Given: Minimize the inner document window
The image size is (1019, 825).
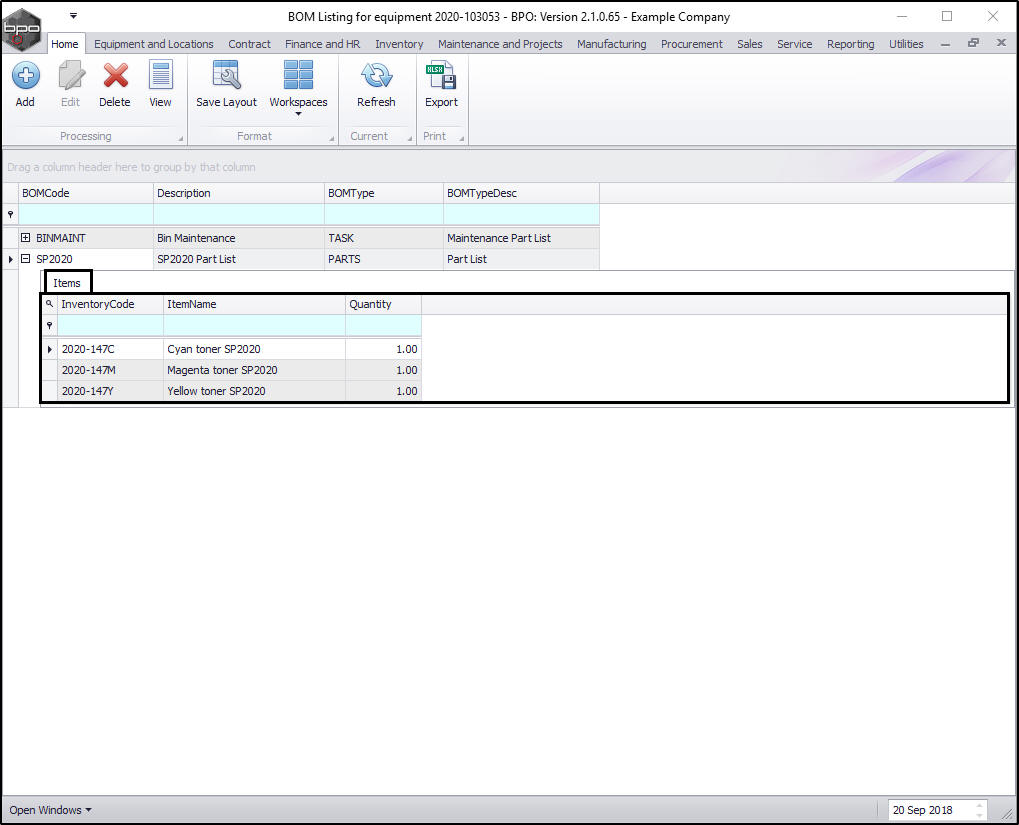Looking at the screenshot, I should coord(946,44).
